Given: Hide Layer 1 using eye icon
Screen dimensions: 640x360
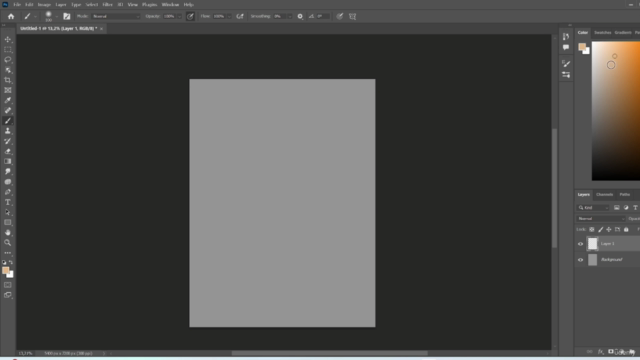Looking at the screenshot, I should [x=580, y=244].
